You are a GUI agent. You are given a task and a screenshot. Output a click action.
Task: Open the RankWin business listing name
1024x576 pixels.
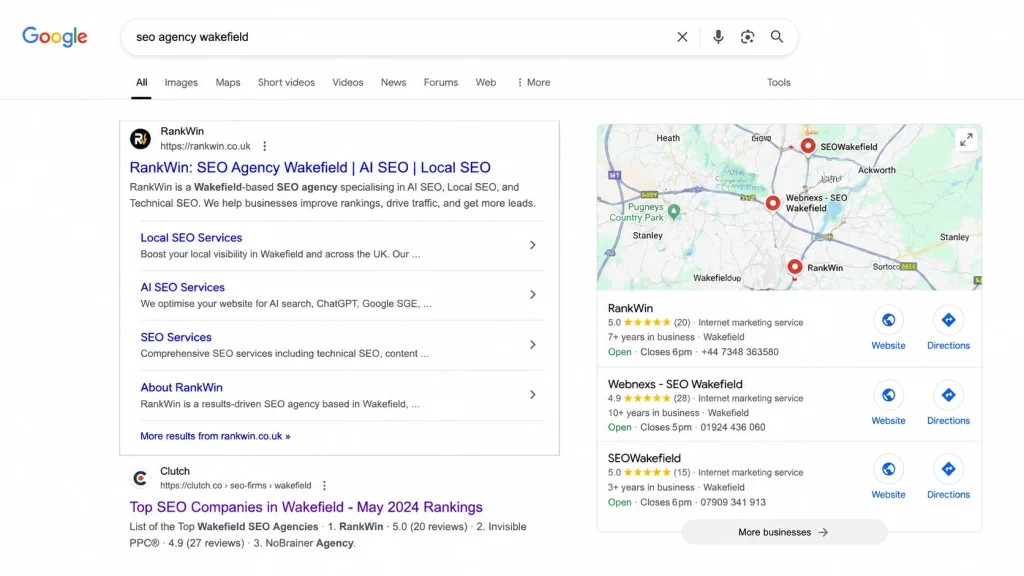[630, 308]
